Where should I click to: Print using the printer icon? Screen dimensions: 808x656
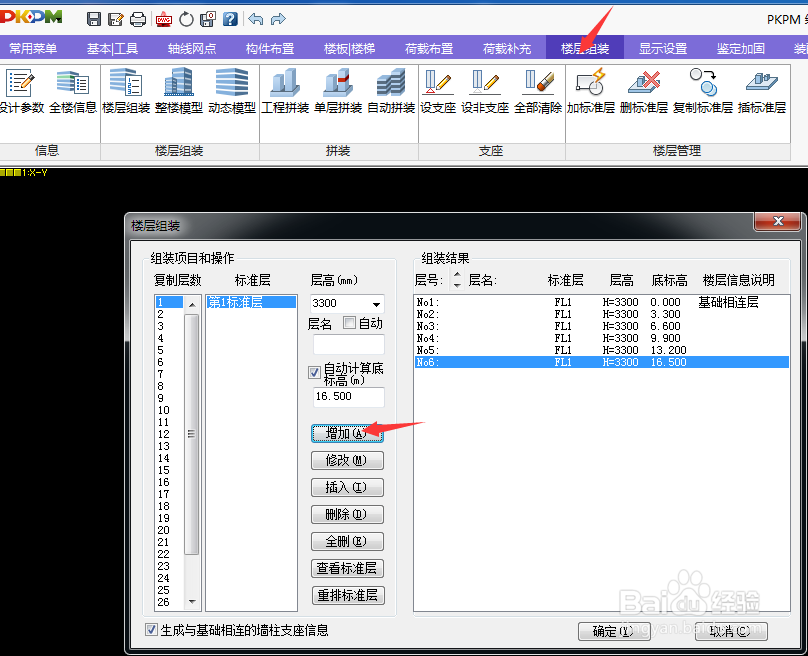138,20
